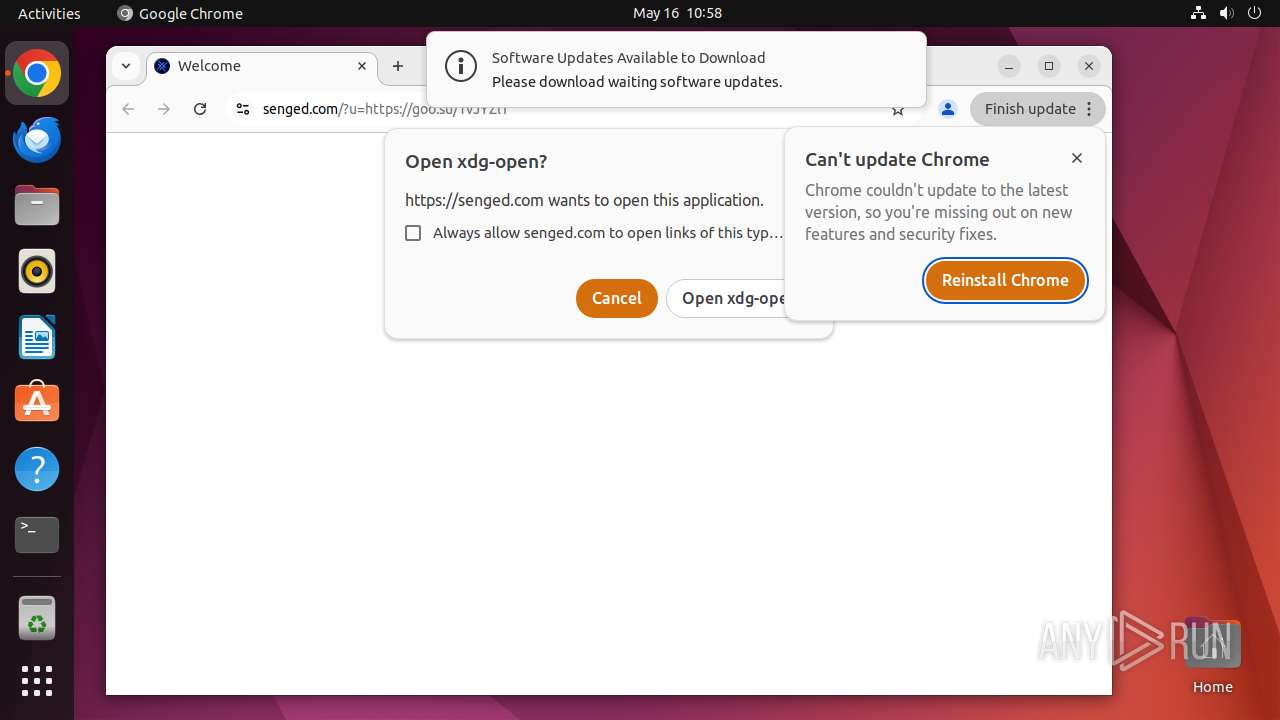The width and height of the screenshot is (1280, 720).
Task: Bookmark this tab with star icon
Action: [x=898, y=110]
